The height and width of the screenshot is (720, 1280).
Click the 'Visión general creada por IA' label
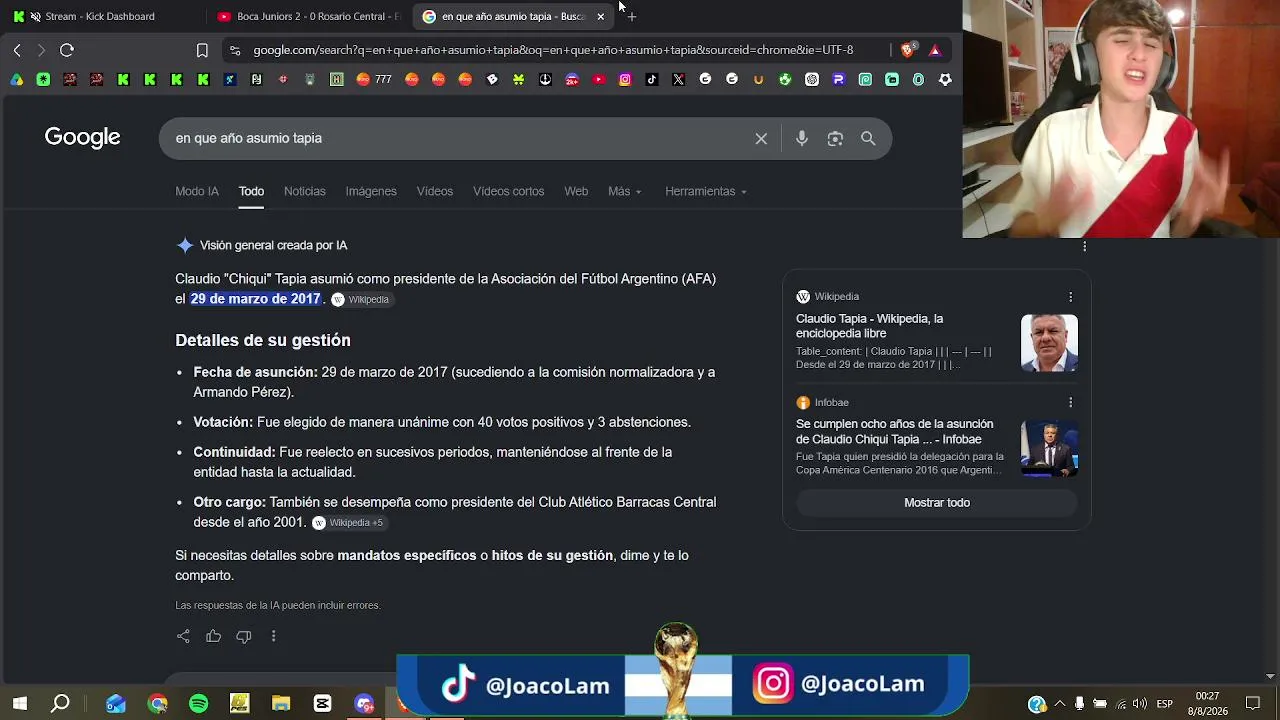[x=273, y=245]
